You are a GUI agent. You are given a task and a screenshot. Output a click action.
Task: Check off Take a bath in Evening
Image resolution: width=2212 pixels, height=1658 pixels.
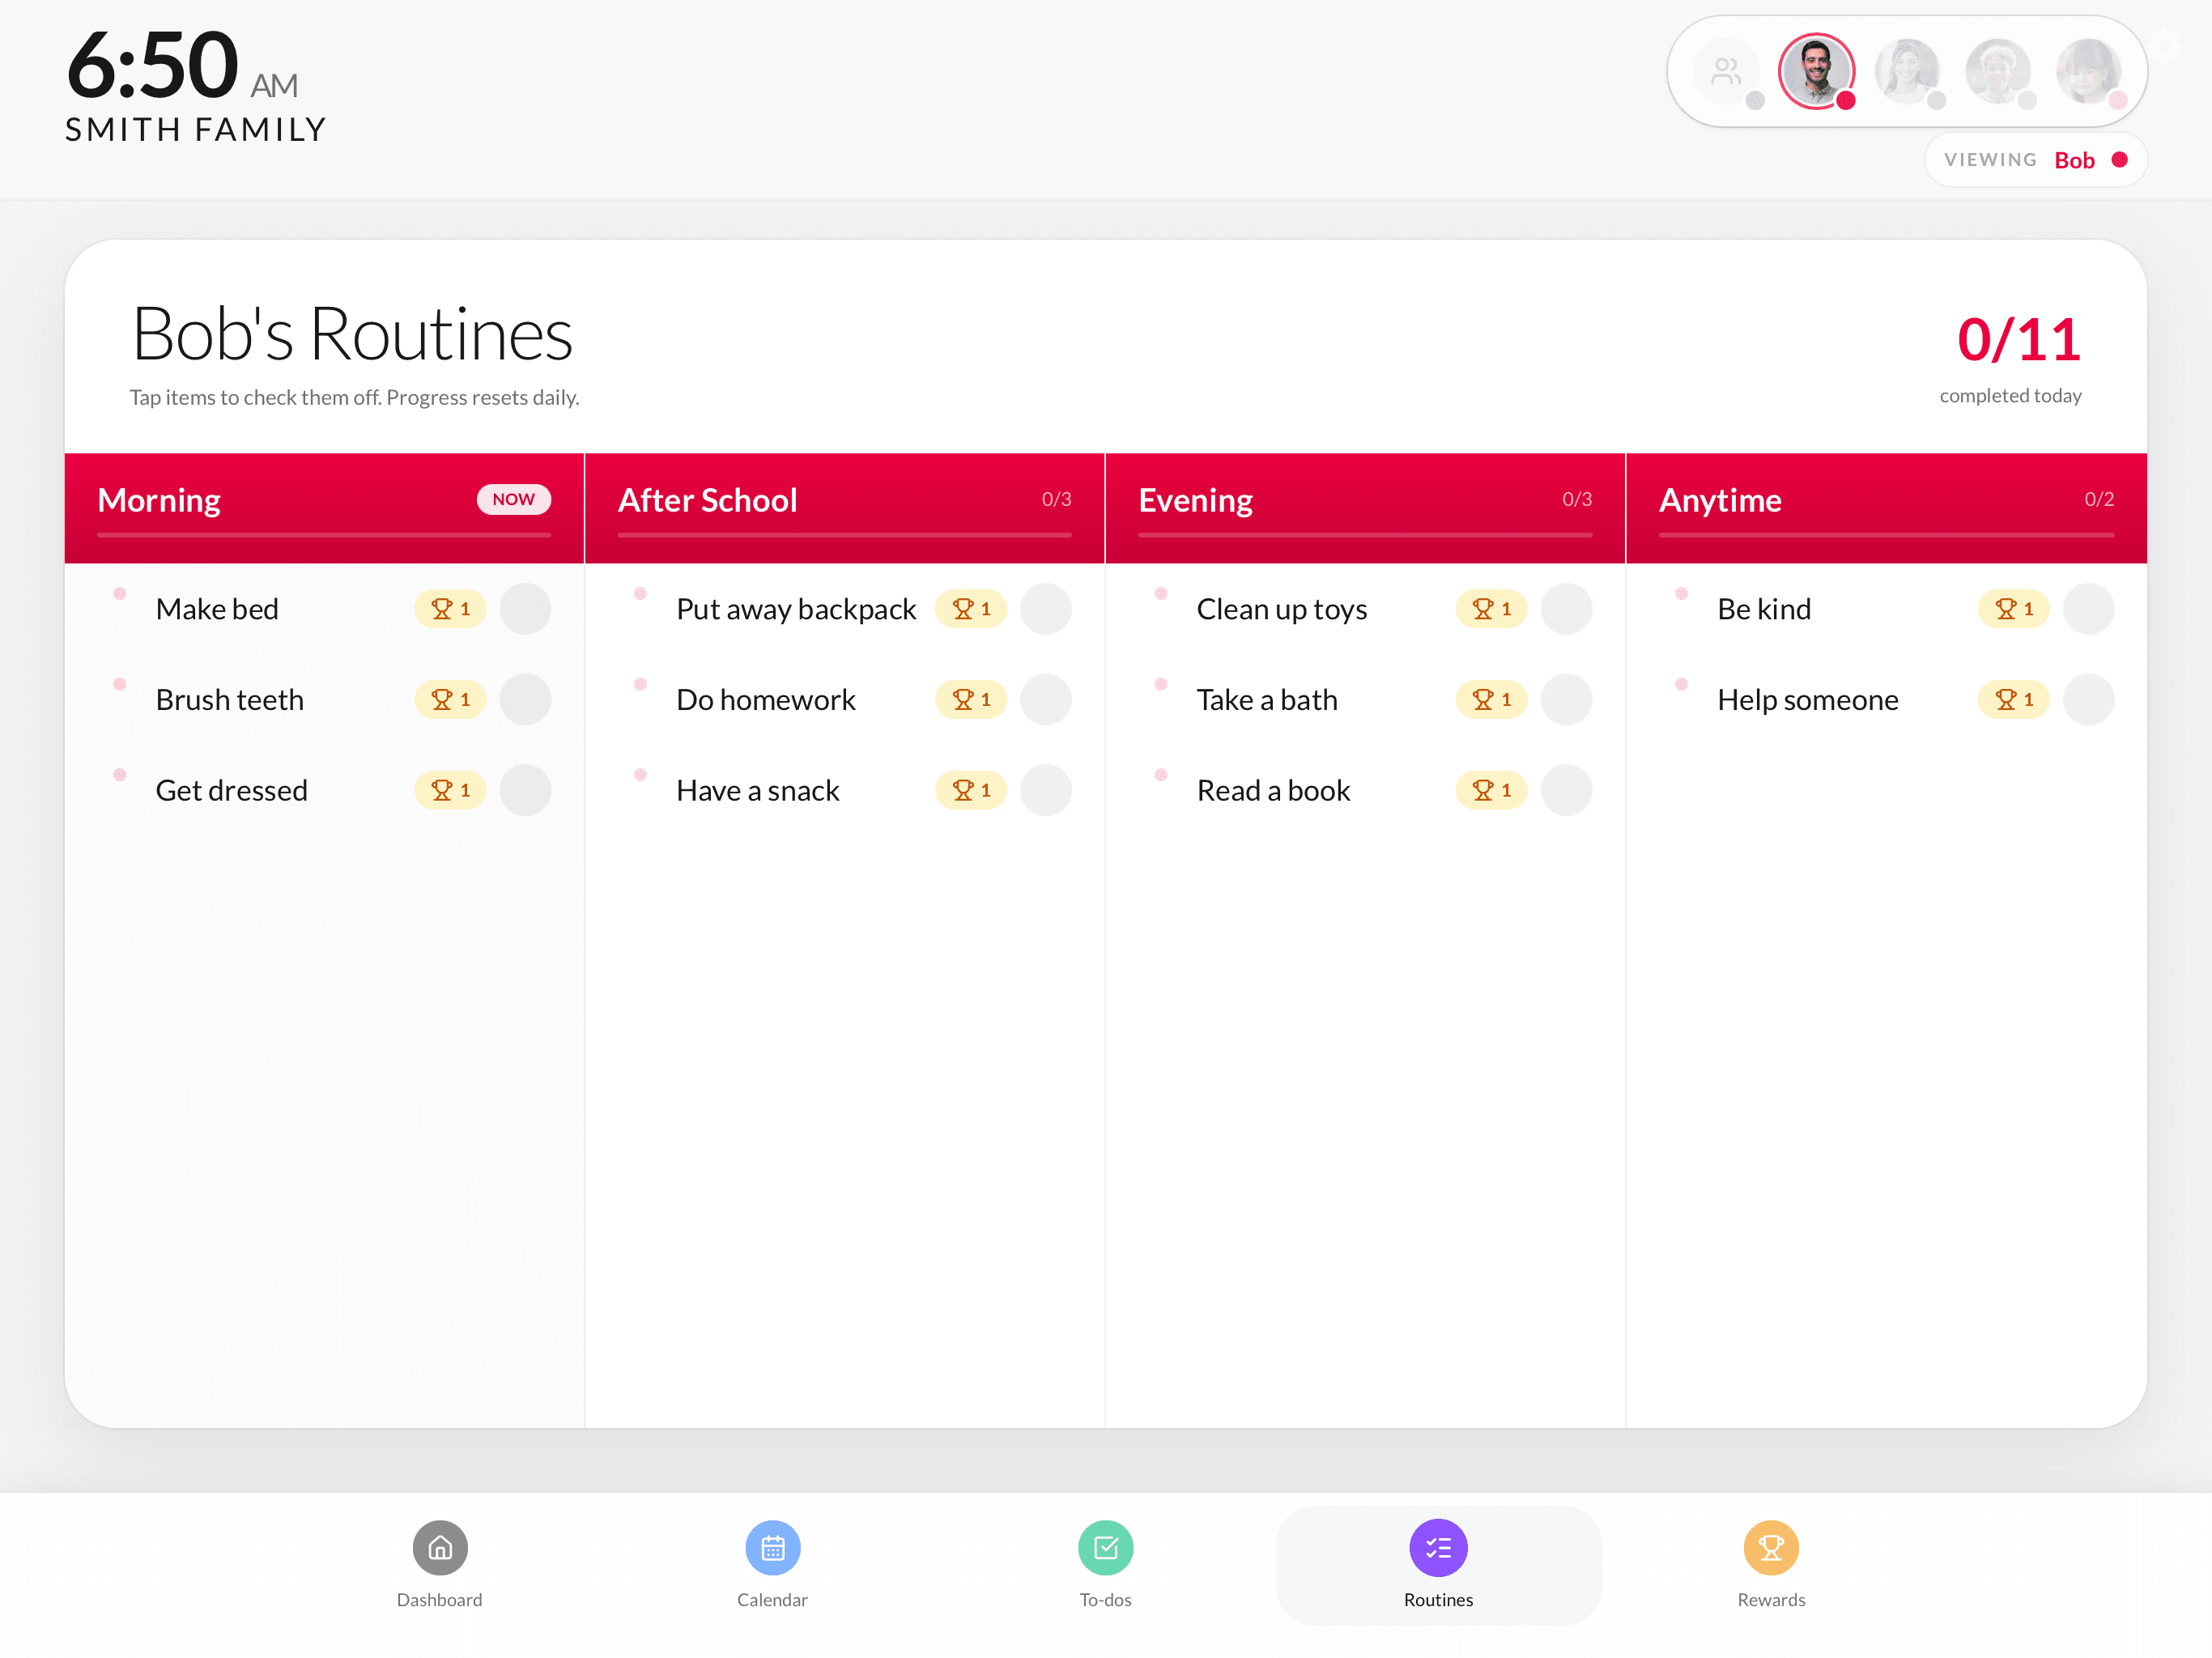click(1566, 699)
